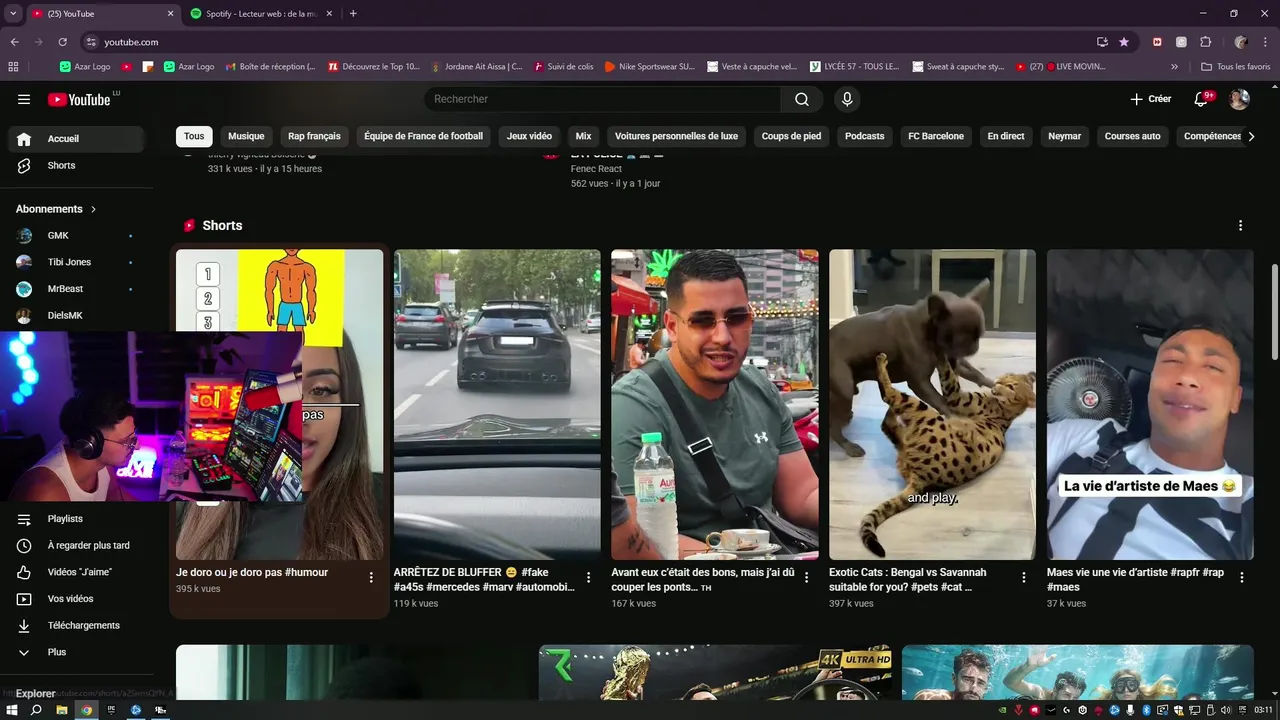Go to Accueil in the sidebar
Viewport: 1280px width, 720px height.
[x=76, y=139]
